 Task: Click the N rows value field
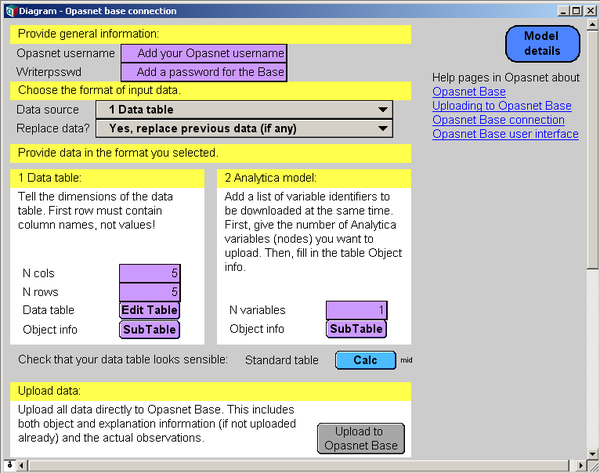pos(150,292)
